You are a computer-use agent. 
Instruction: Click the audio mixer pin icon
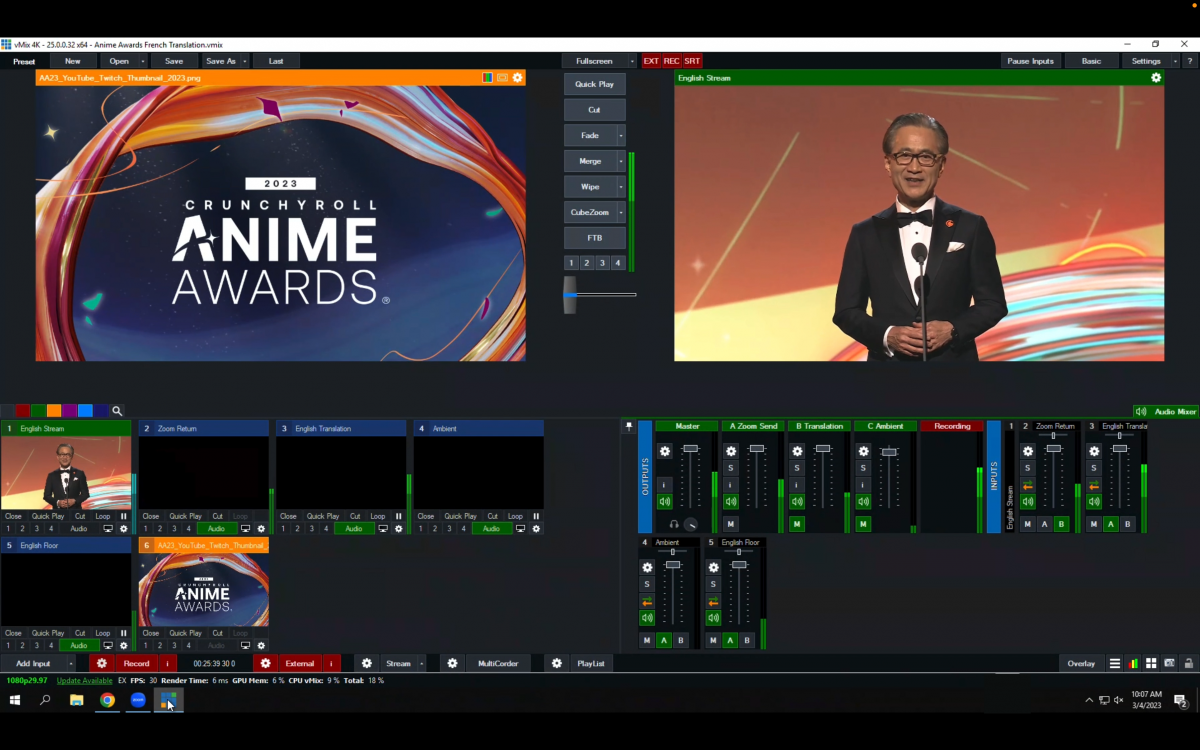pyautogui.click(x=629, y=426)
